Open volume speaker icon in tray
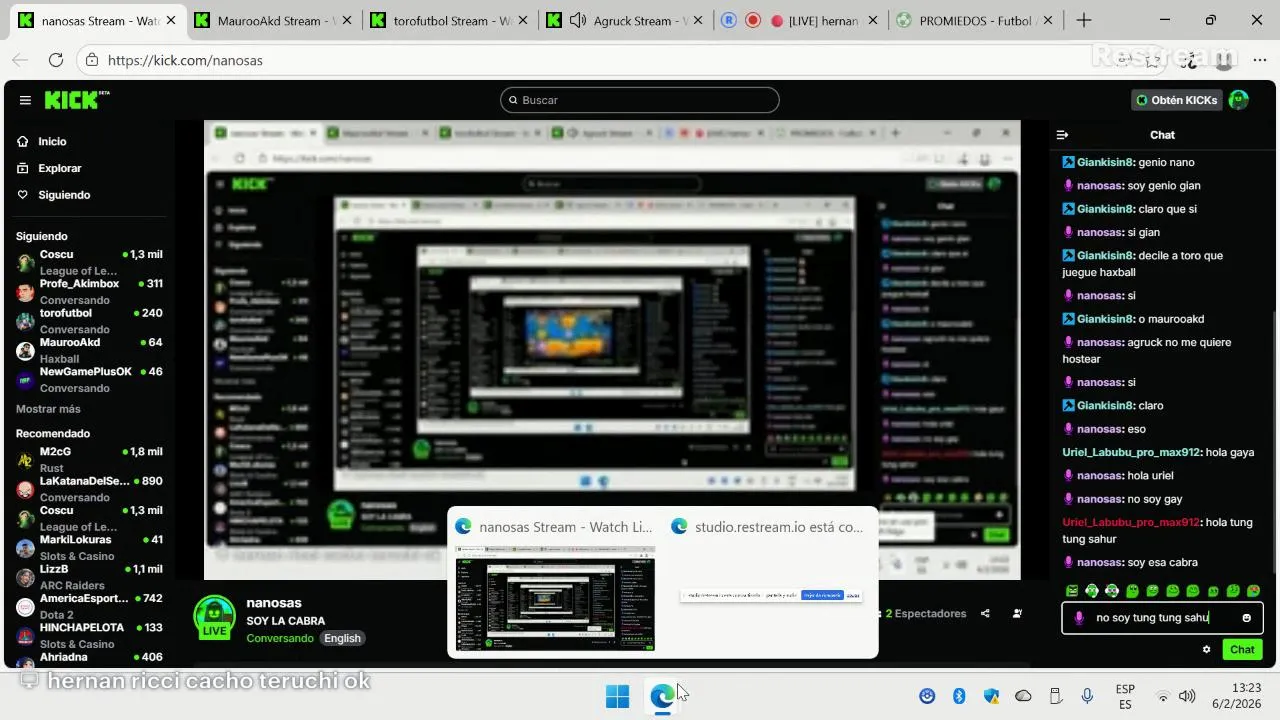This screenshot has height=720, width=1280. coord(1187,696)
